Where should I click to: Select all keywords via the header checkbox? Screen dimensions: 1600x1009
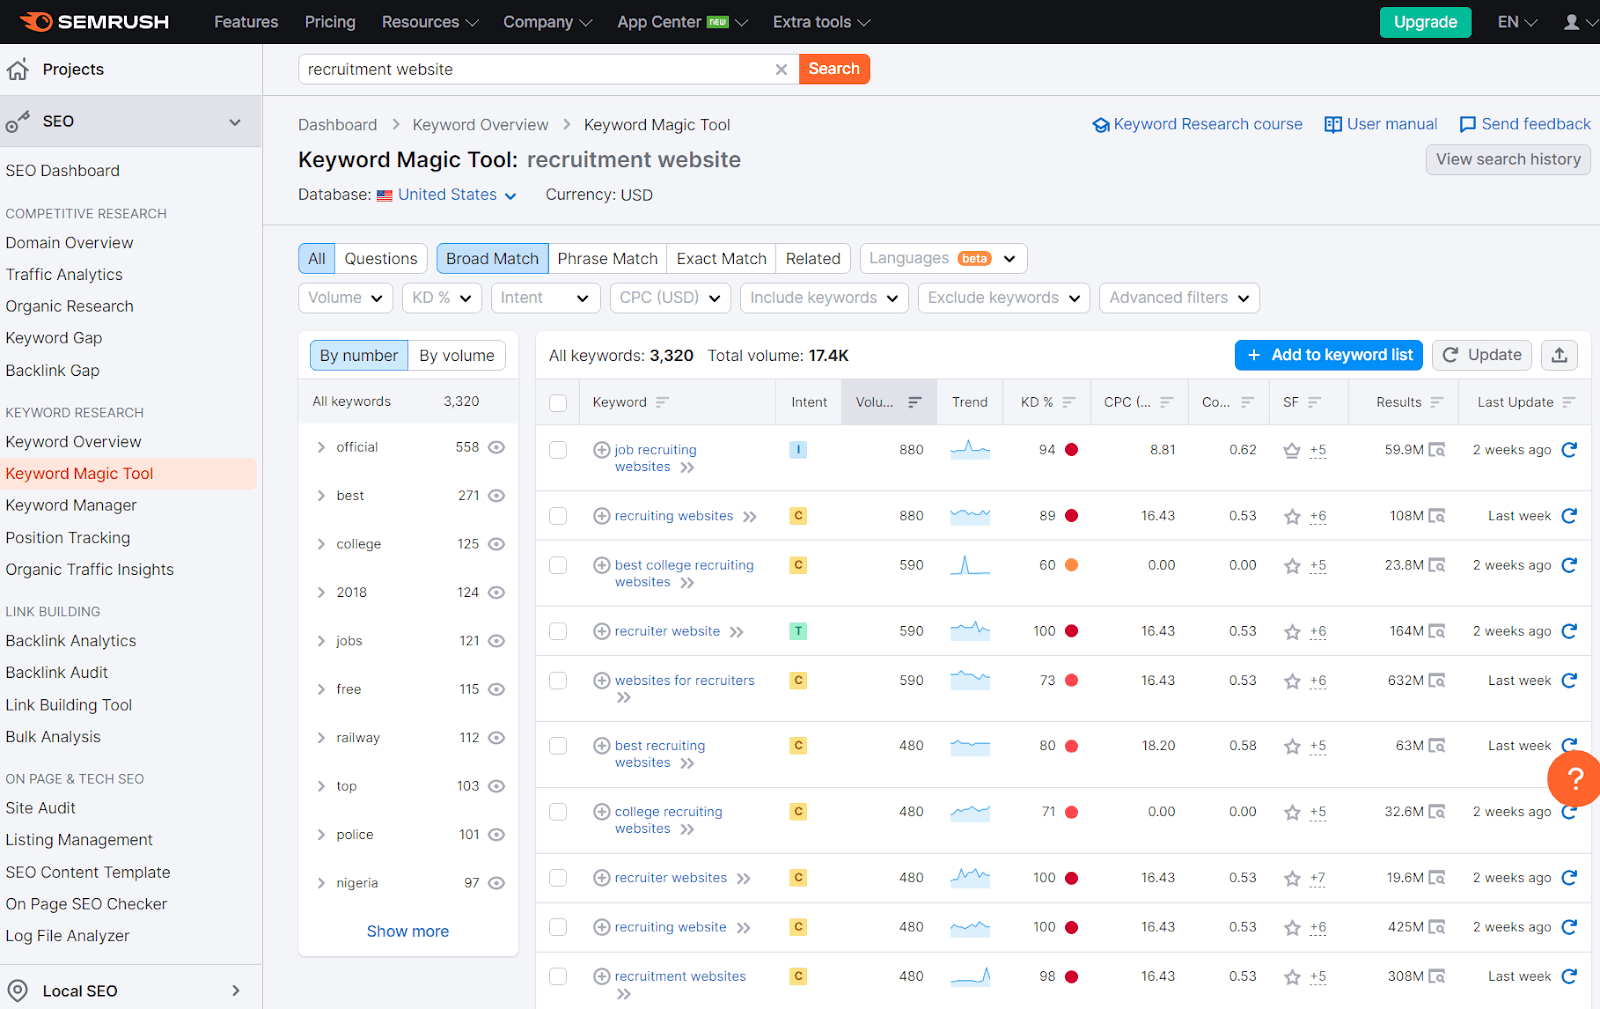558,402
